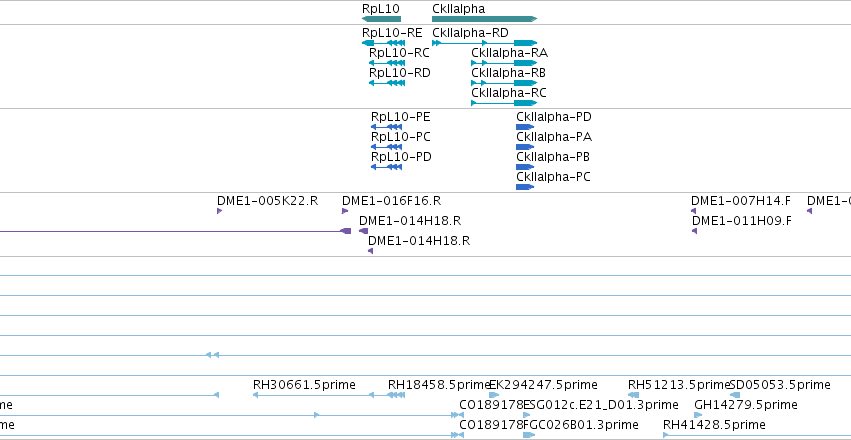Image resolution: width=851 pixels, height=440 pixels.
Task: Click the RH18458.5prime EST label
Action: tap(439, 385)
